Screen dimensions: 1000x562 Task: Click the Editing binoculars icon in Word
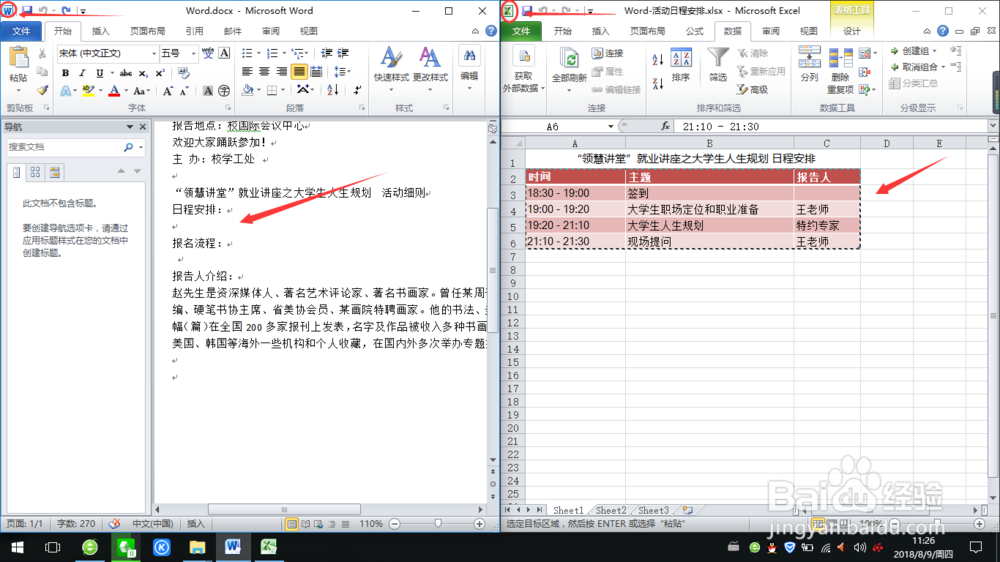pos(469,57)
